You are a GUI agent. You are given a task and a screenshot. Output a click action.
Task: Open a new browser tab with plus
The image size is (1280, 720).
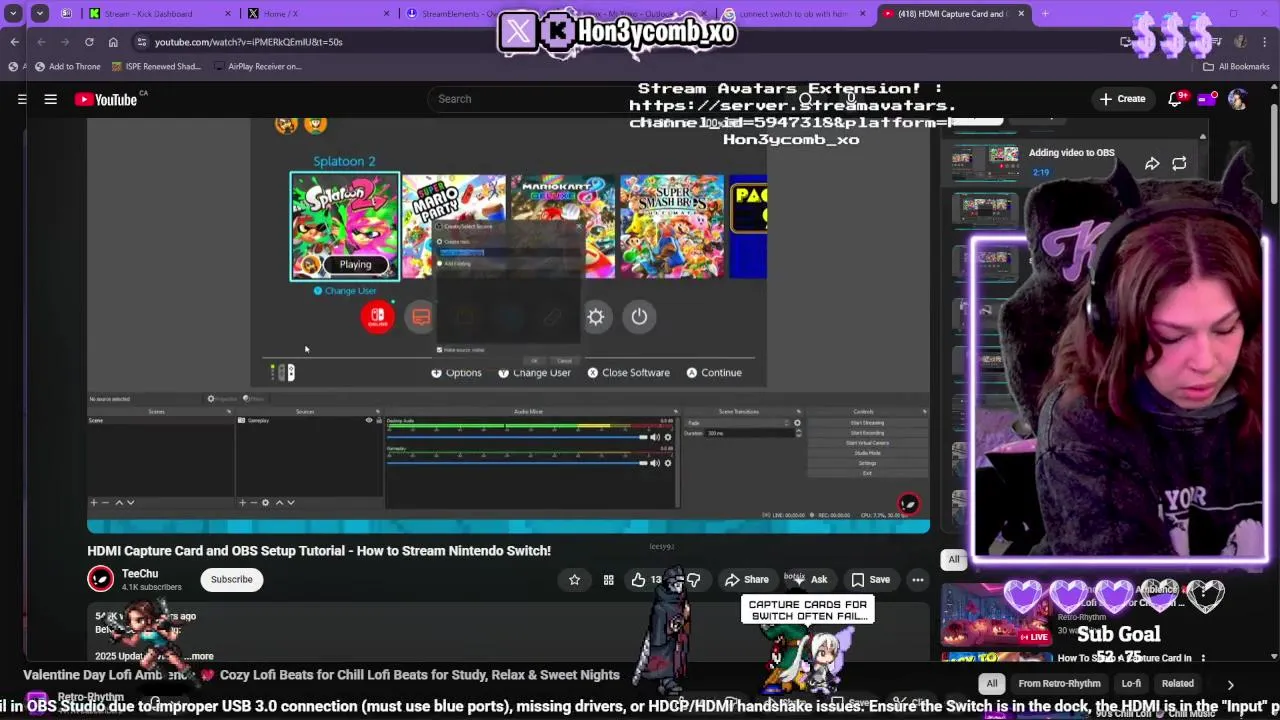coord(1045,14)
